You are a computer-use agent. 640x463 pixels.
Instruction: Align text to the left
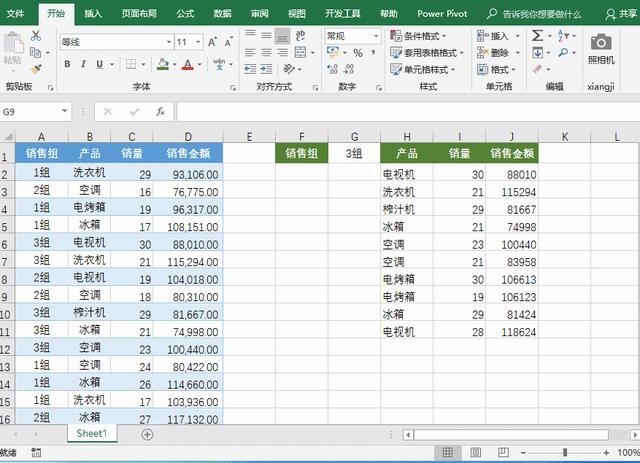click(x=250, y=52)
